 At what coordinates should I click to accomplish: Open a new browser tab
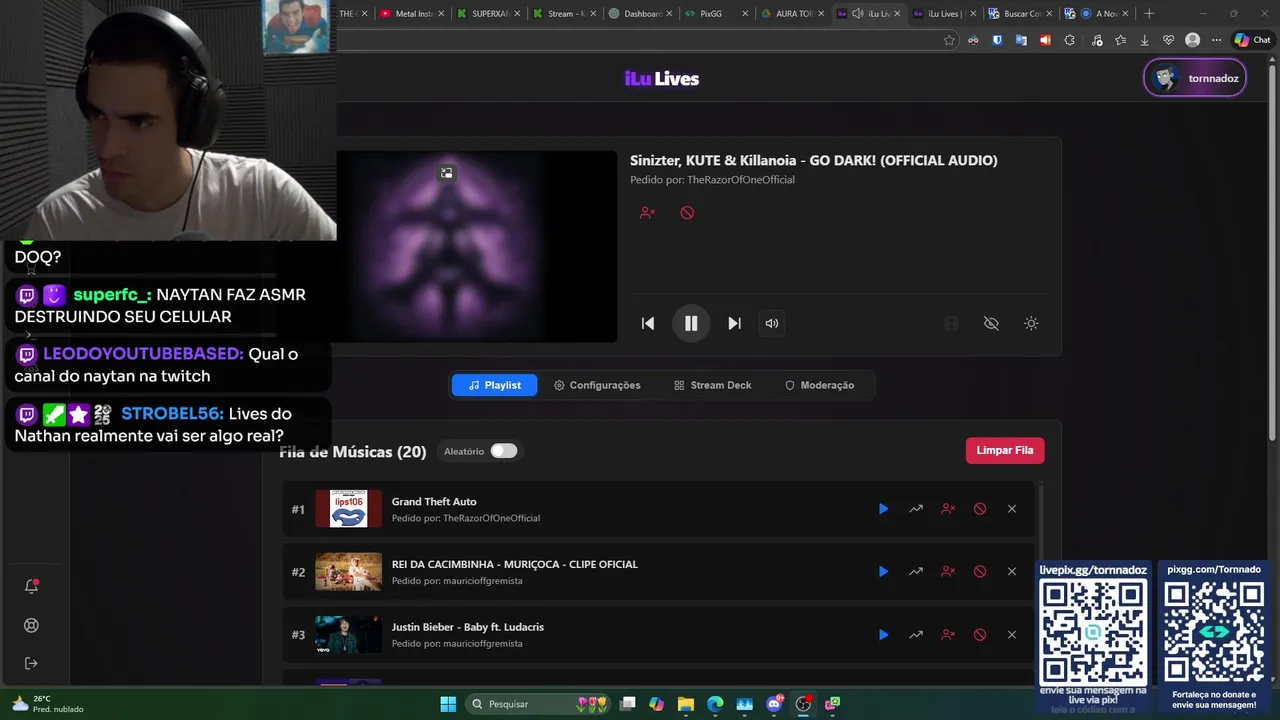(1149, 13)
